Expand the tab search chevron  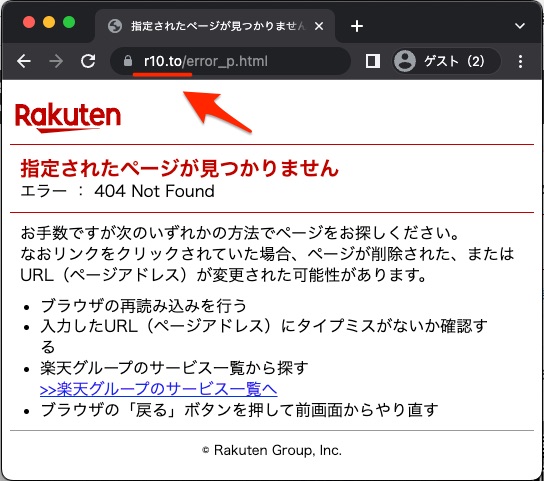coord(519,26)
